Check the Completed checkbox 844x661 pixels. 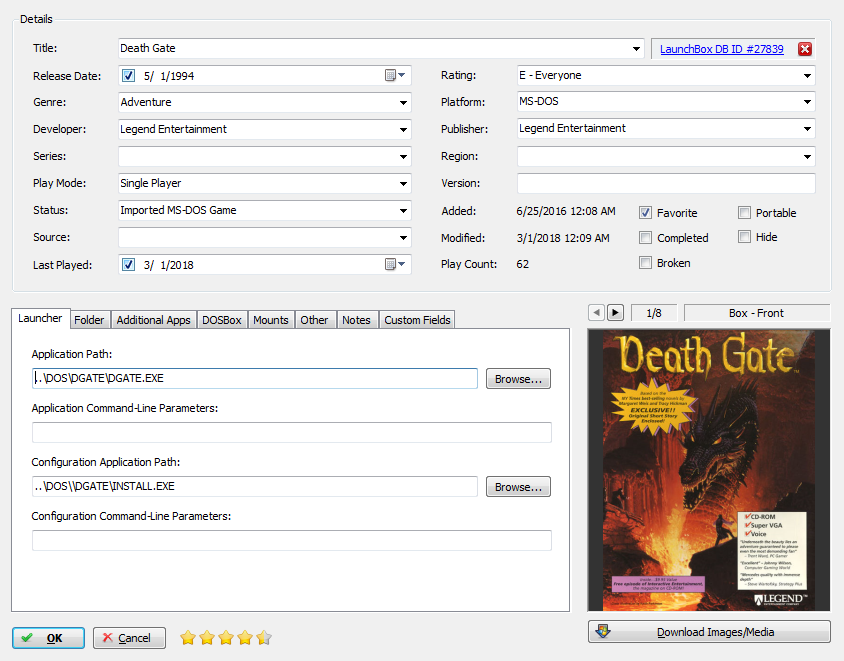(645, 237)
